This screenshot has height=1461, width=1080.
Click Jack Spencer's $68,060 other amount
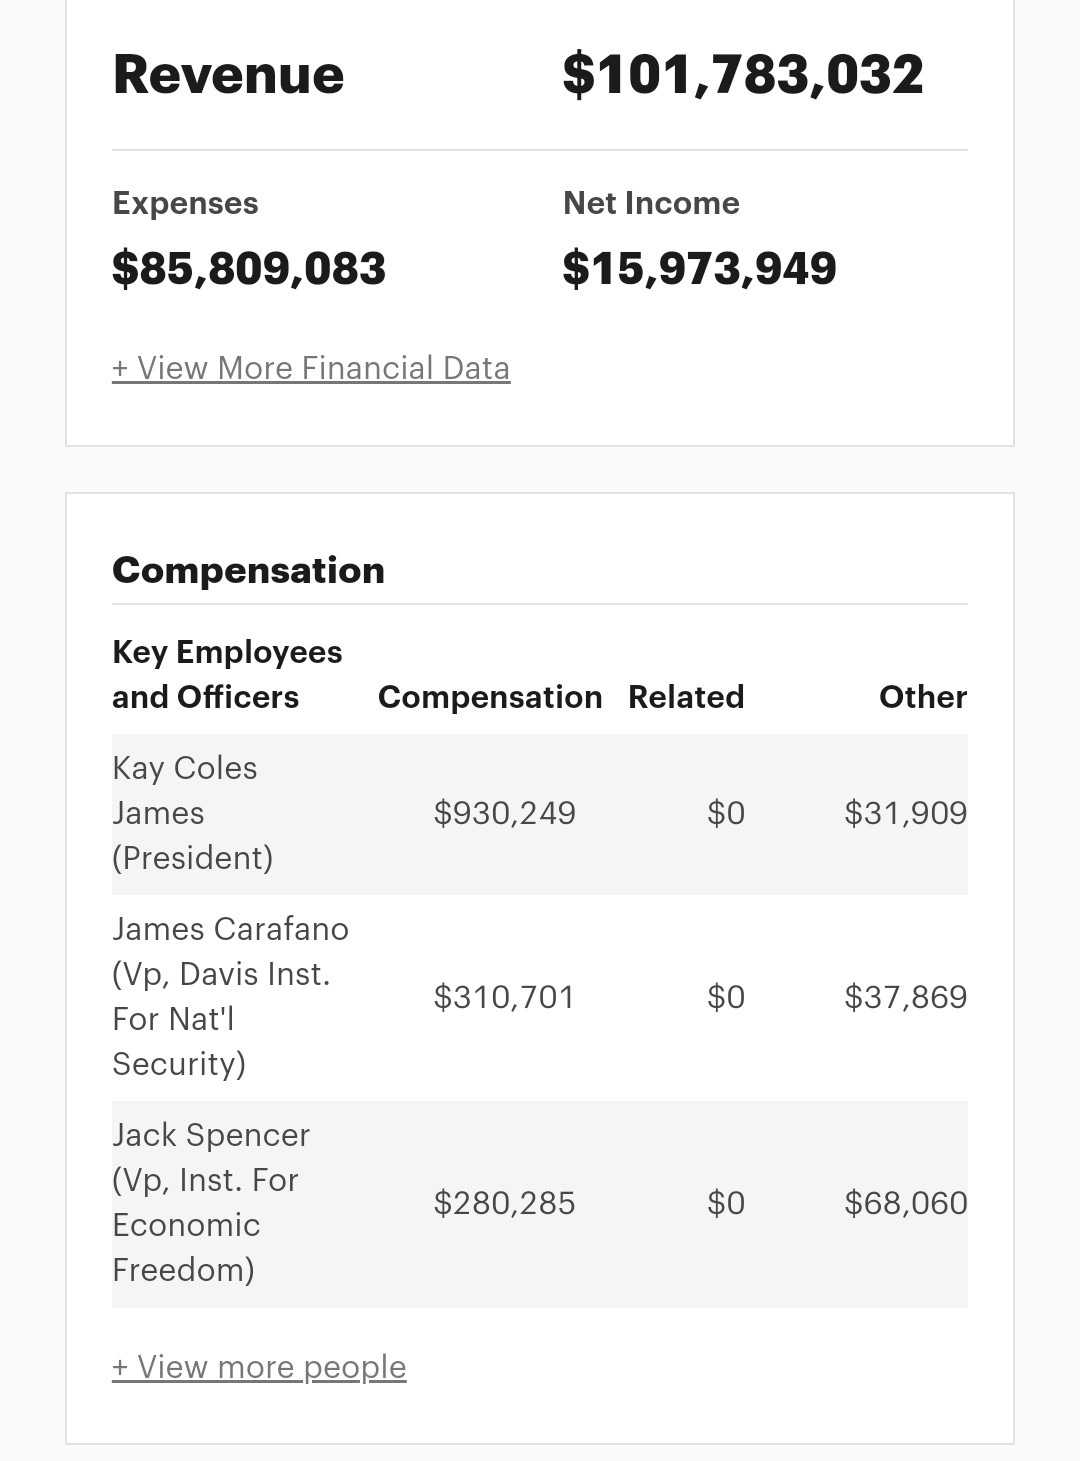click(x=905, y=1203)
